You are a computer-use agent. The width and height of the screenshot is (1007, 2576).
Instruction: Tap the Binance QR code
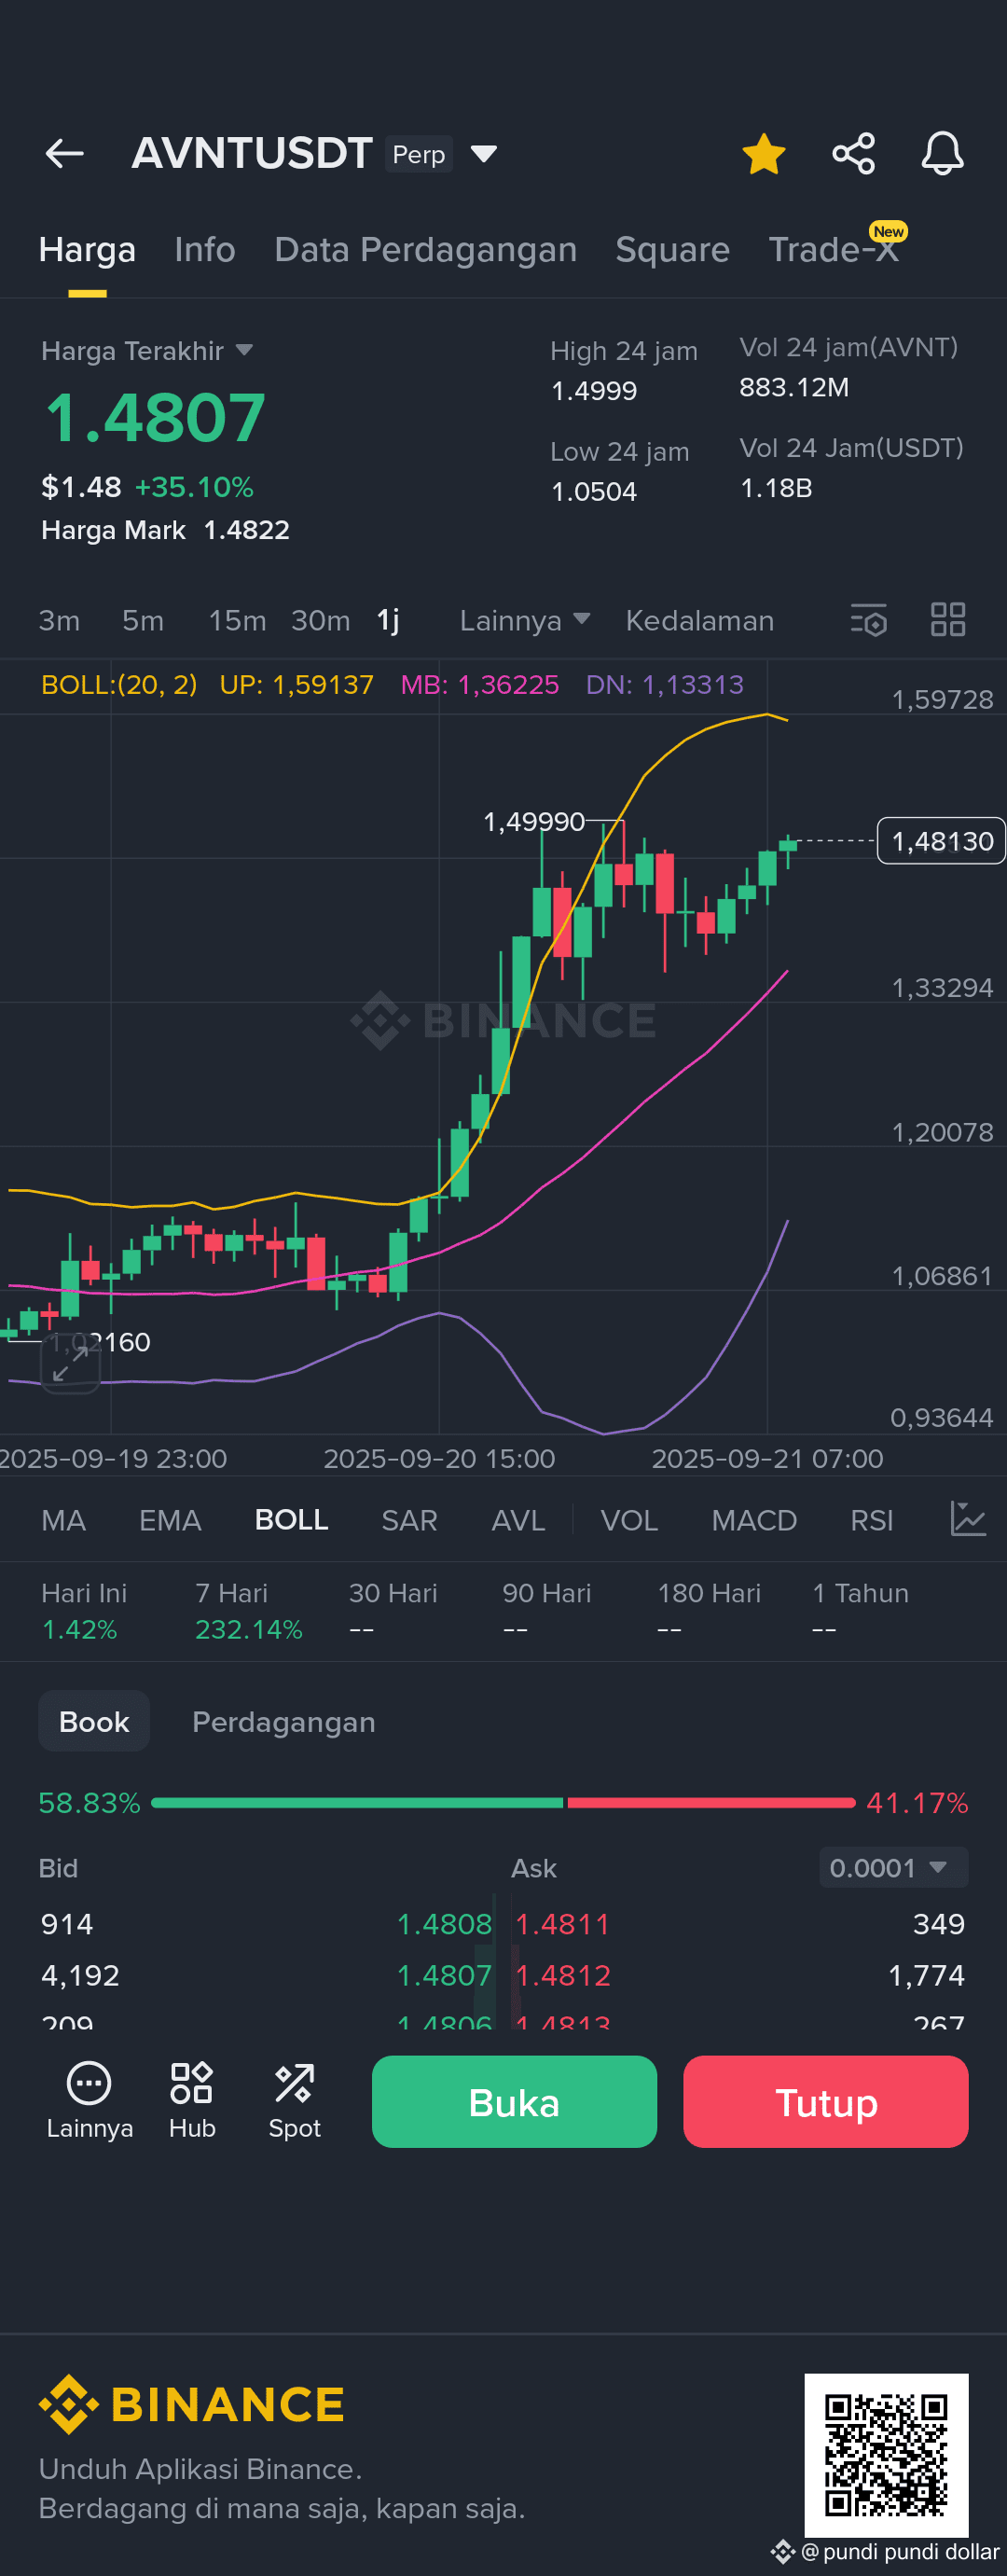[x=886, y=2455]
